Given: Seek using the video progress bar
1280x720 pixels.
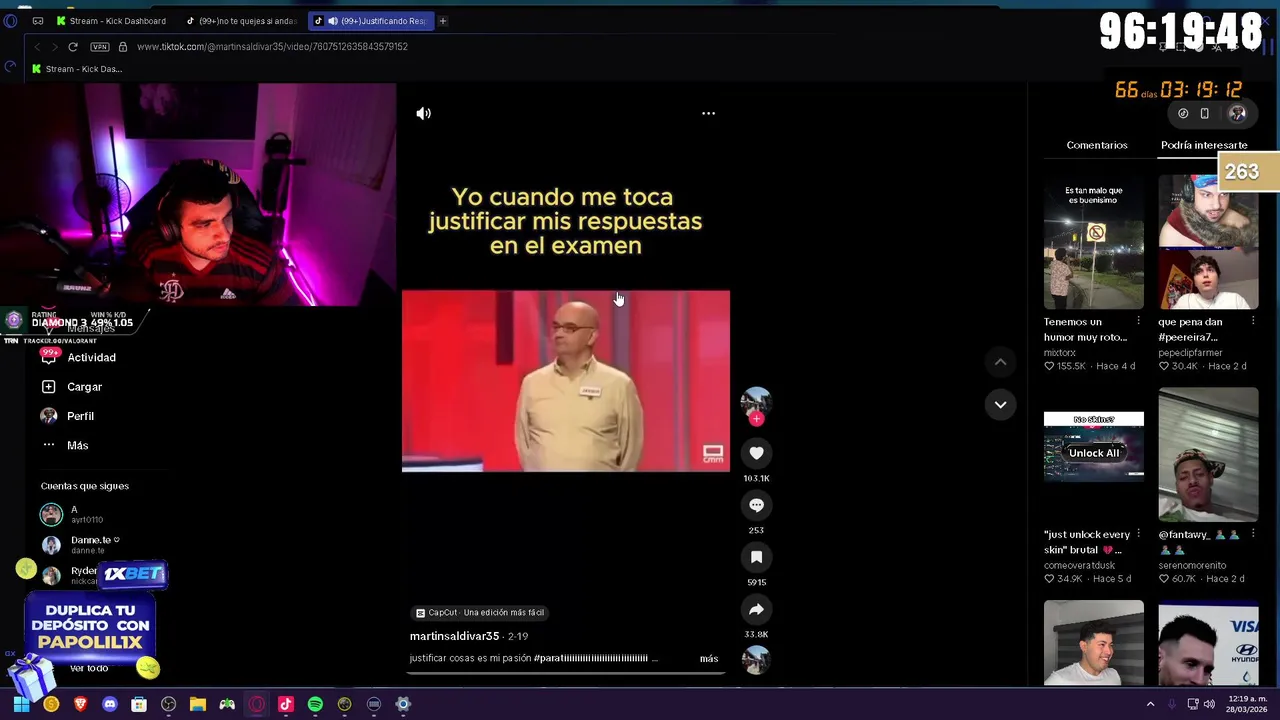Looking at the screenshot, I should point(565,672).
